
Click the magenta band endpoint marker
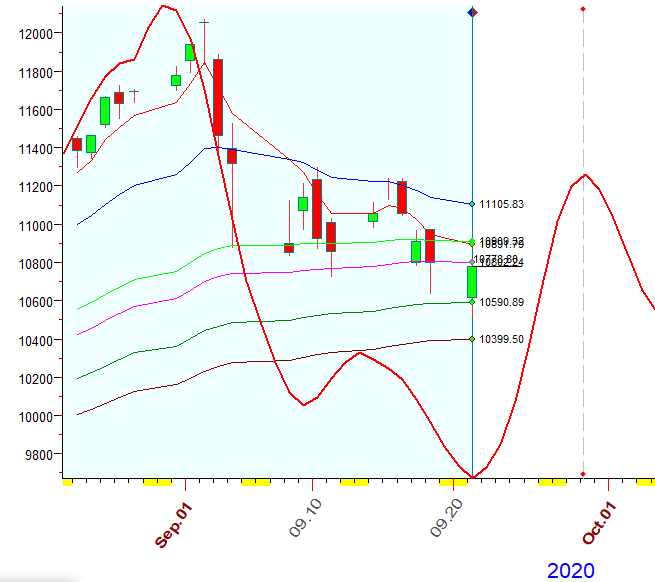pos(472,263)
